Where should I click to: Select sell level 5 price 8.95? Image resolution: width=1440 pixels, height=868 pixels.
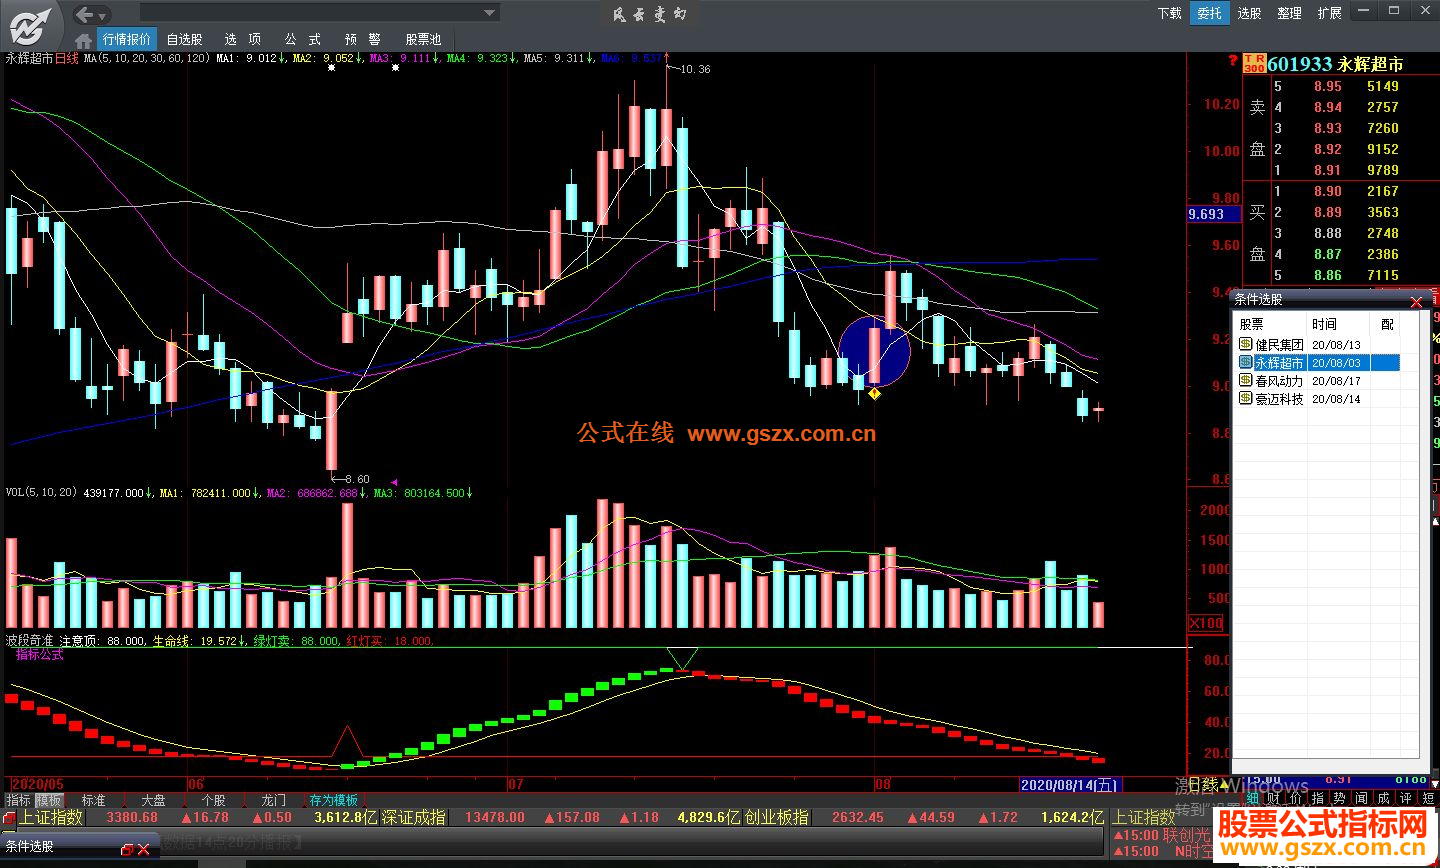point(1328,86)
